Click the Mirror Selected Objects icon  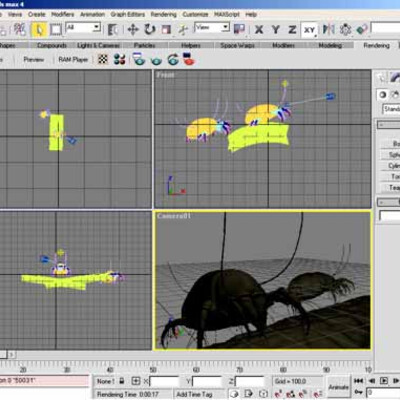[x=329, y=30]
